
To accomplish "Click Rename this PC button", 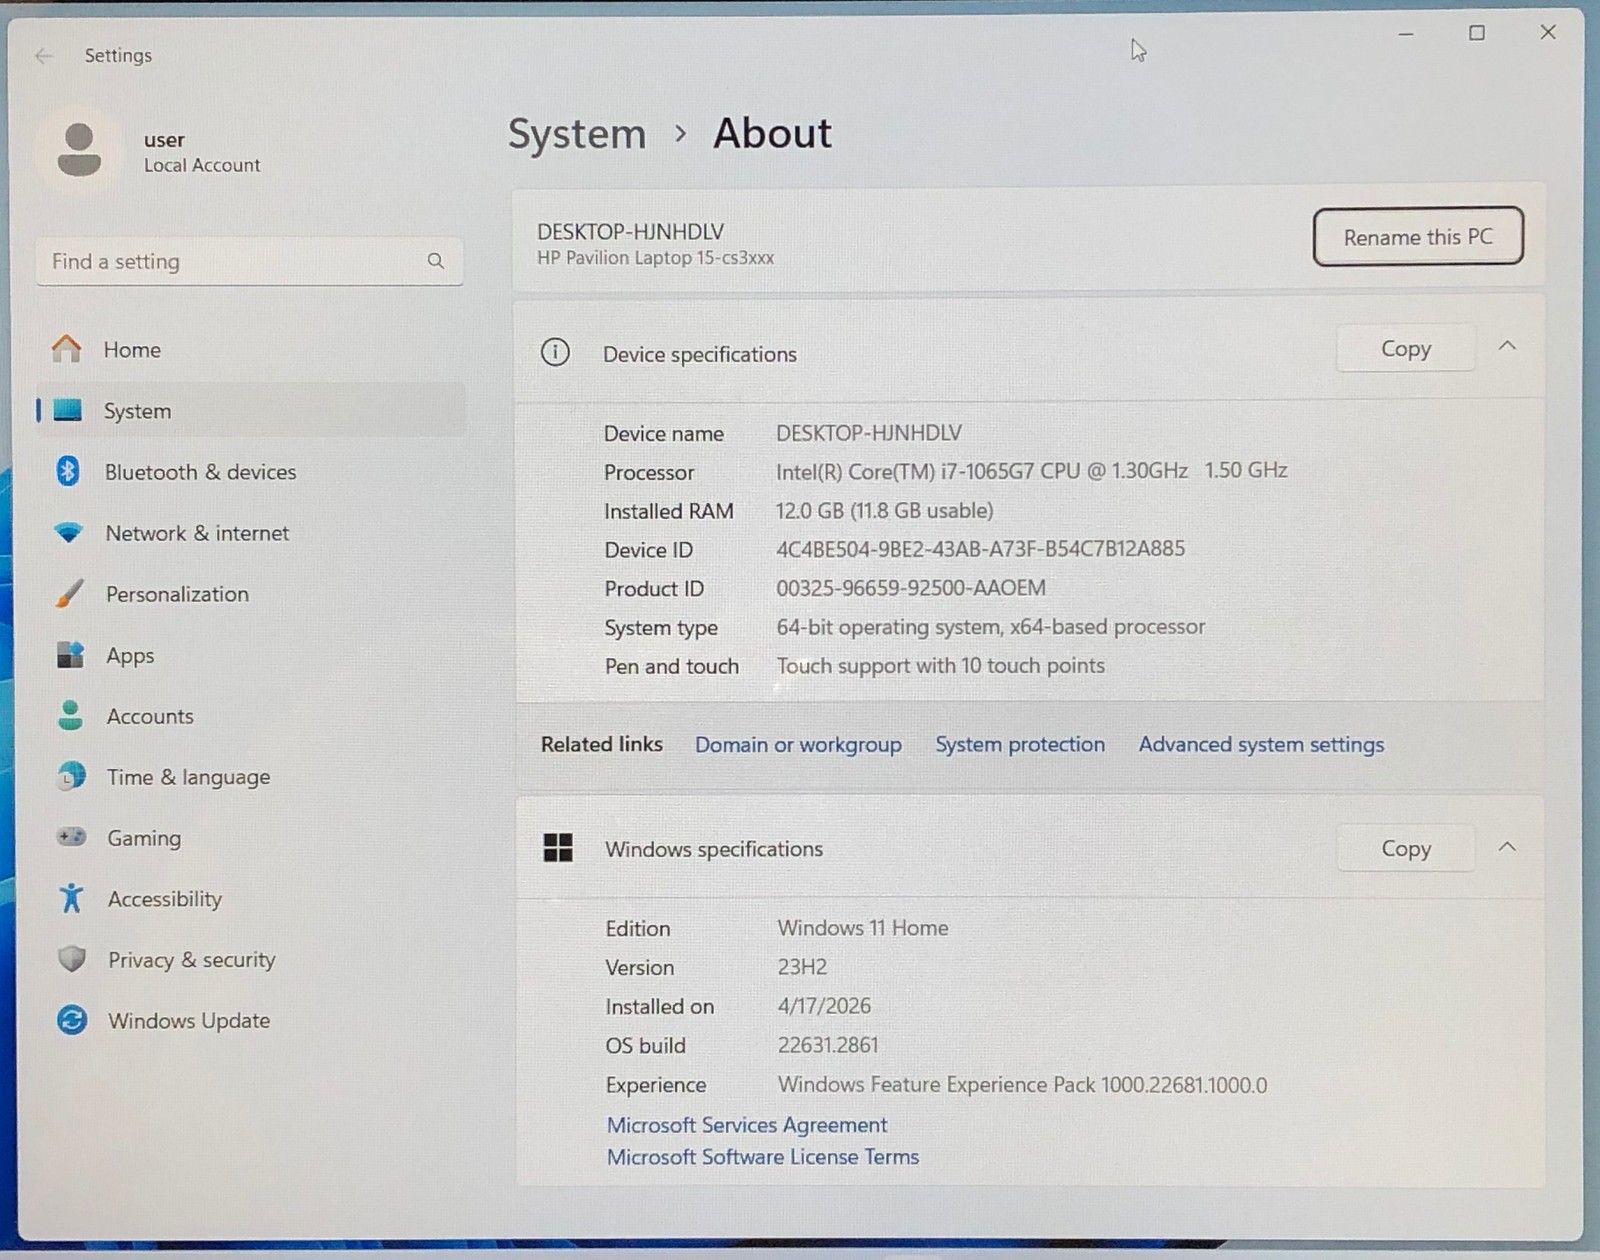I will (1418, 237).
